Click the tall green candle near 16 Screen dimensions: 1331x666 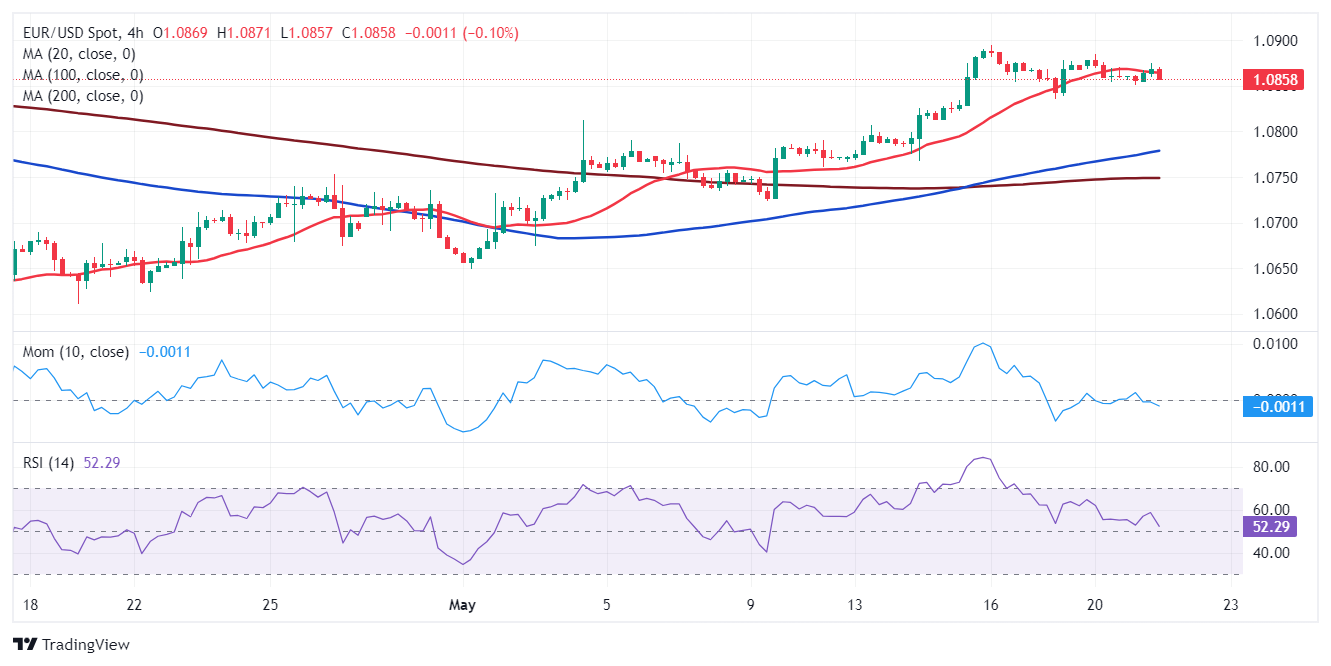click(x=968, y=89)
